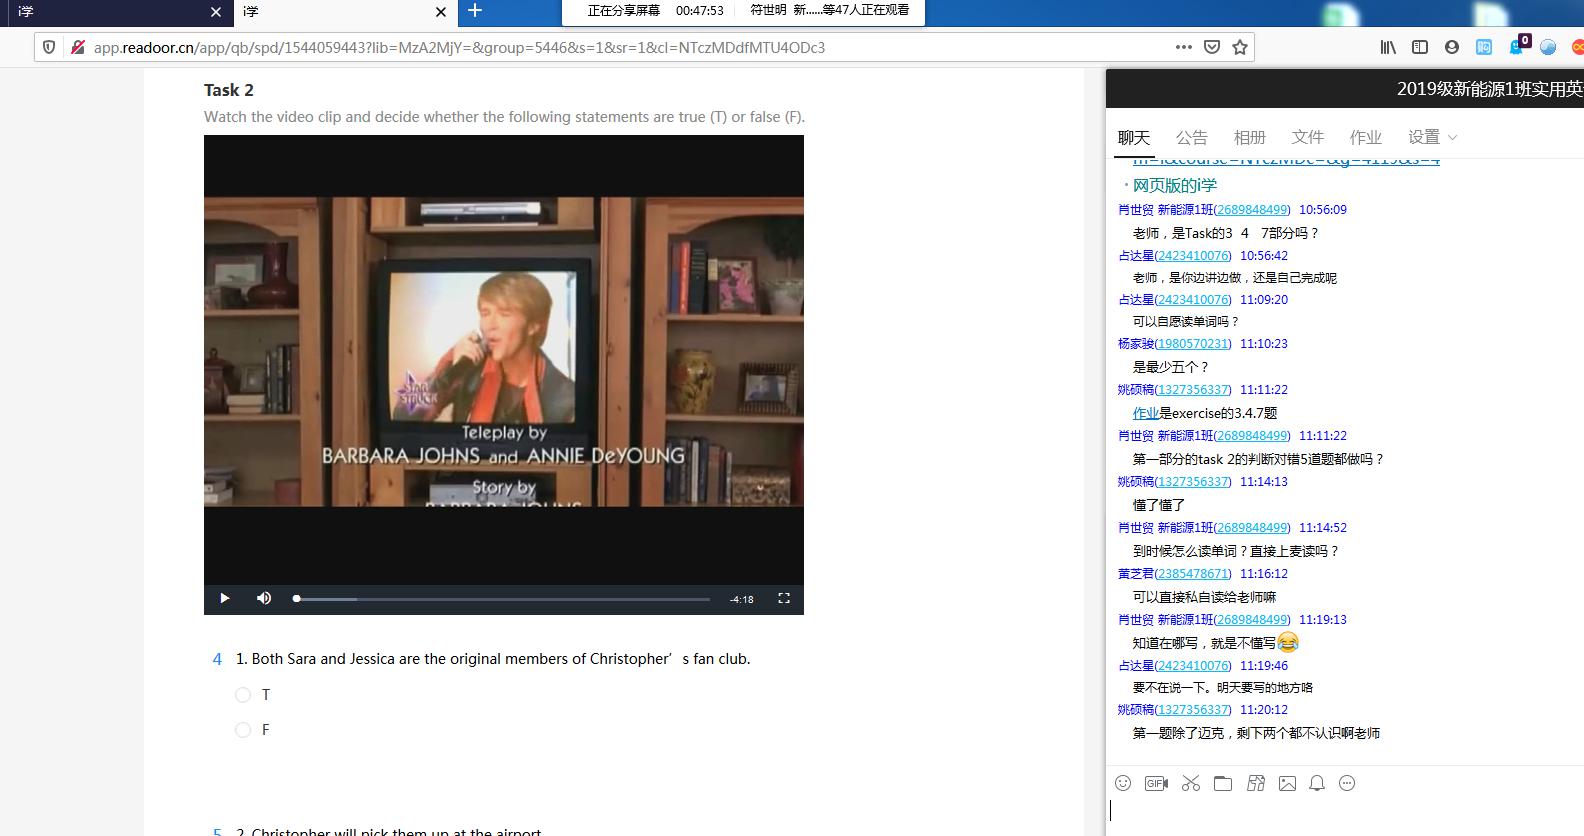This screenshot has width=1584, height=836.
Task: Click the bell notification icon in chat
Action: 1317,783
